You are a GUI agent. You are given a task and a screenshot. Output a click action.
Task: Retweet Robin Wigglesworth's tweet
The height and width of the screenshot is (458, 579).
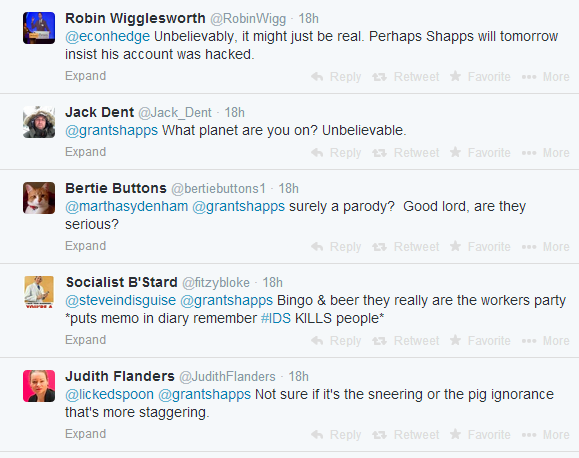[x=405, y=77]
